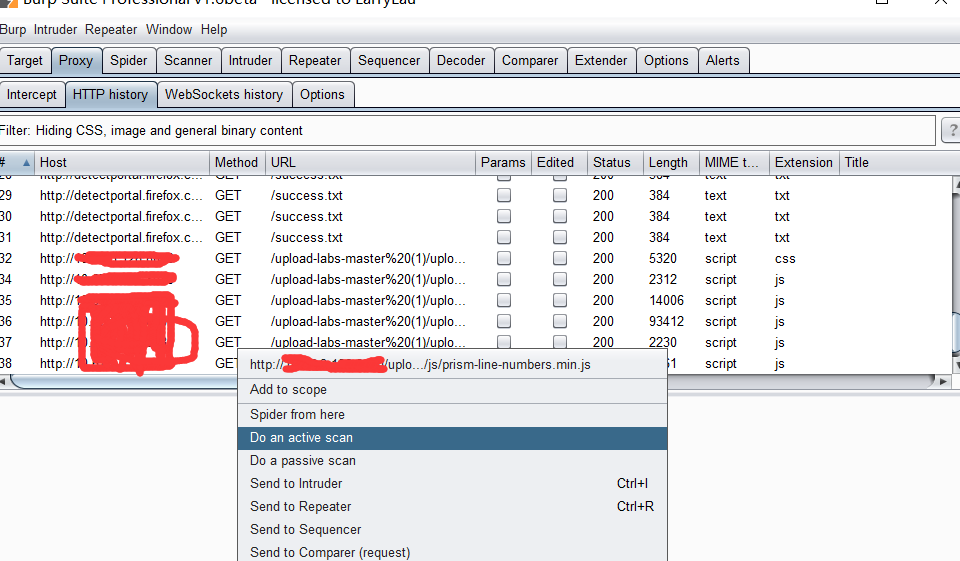Switch to the Scanner tab
960x561 pixels.
[x=188, y=61]
